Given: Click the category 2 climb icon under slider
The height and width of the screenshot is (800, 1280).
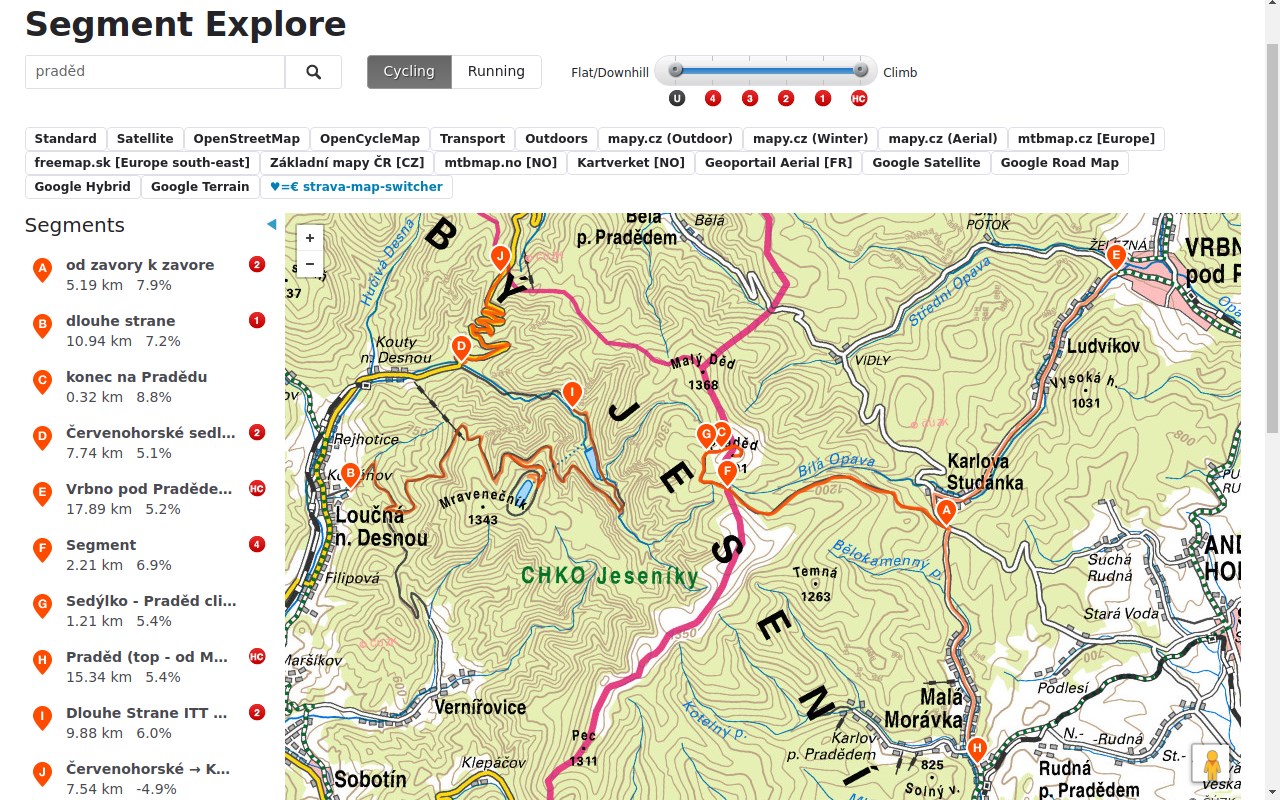Looking at the screenshot, I should (786, 98).
